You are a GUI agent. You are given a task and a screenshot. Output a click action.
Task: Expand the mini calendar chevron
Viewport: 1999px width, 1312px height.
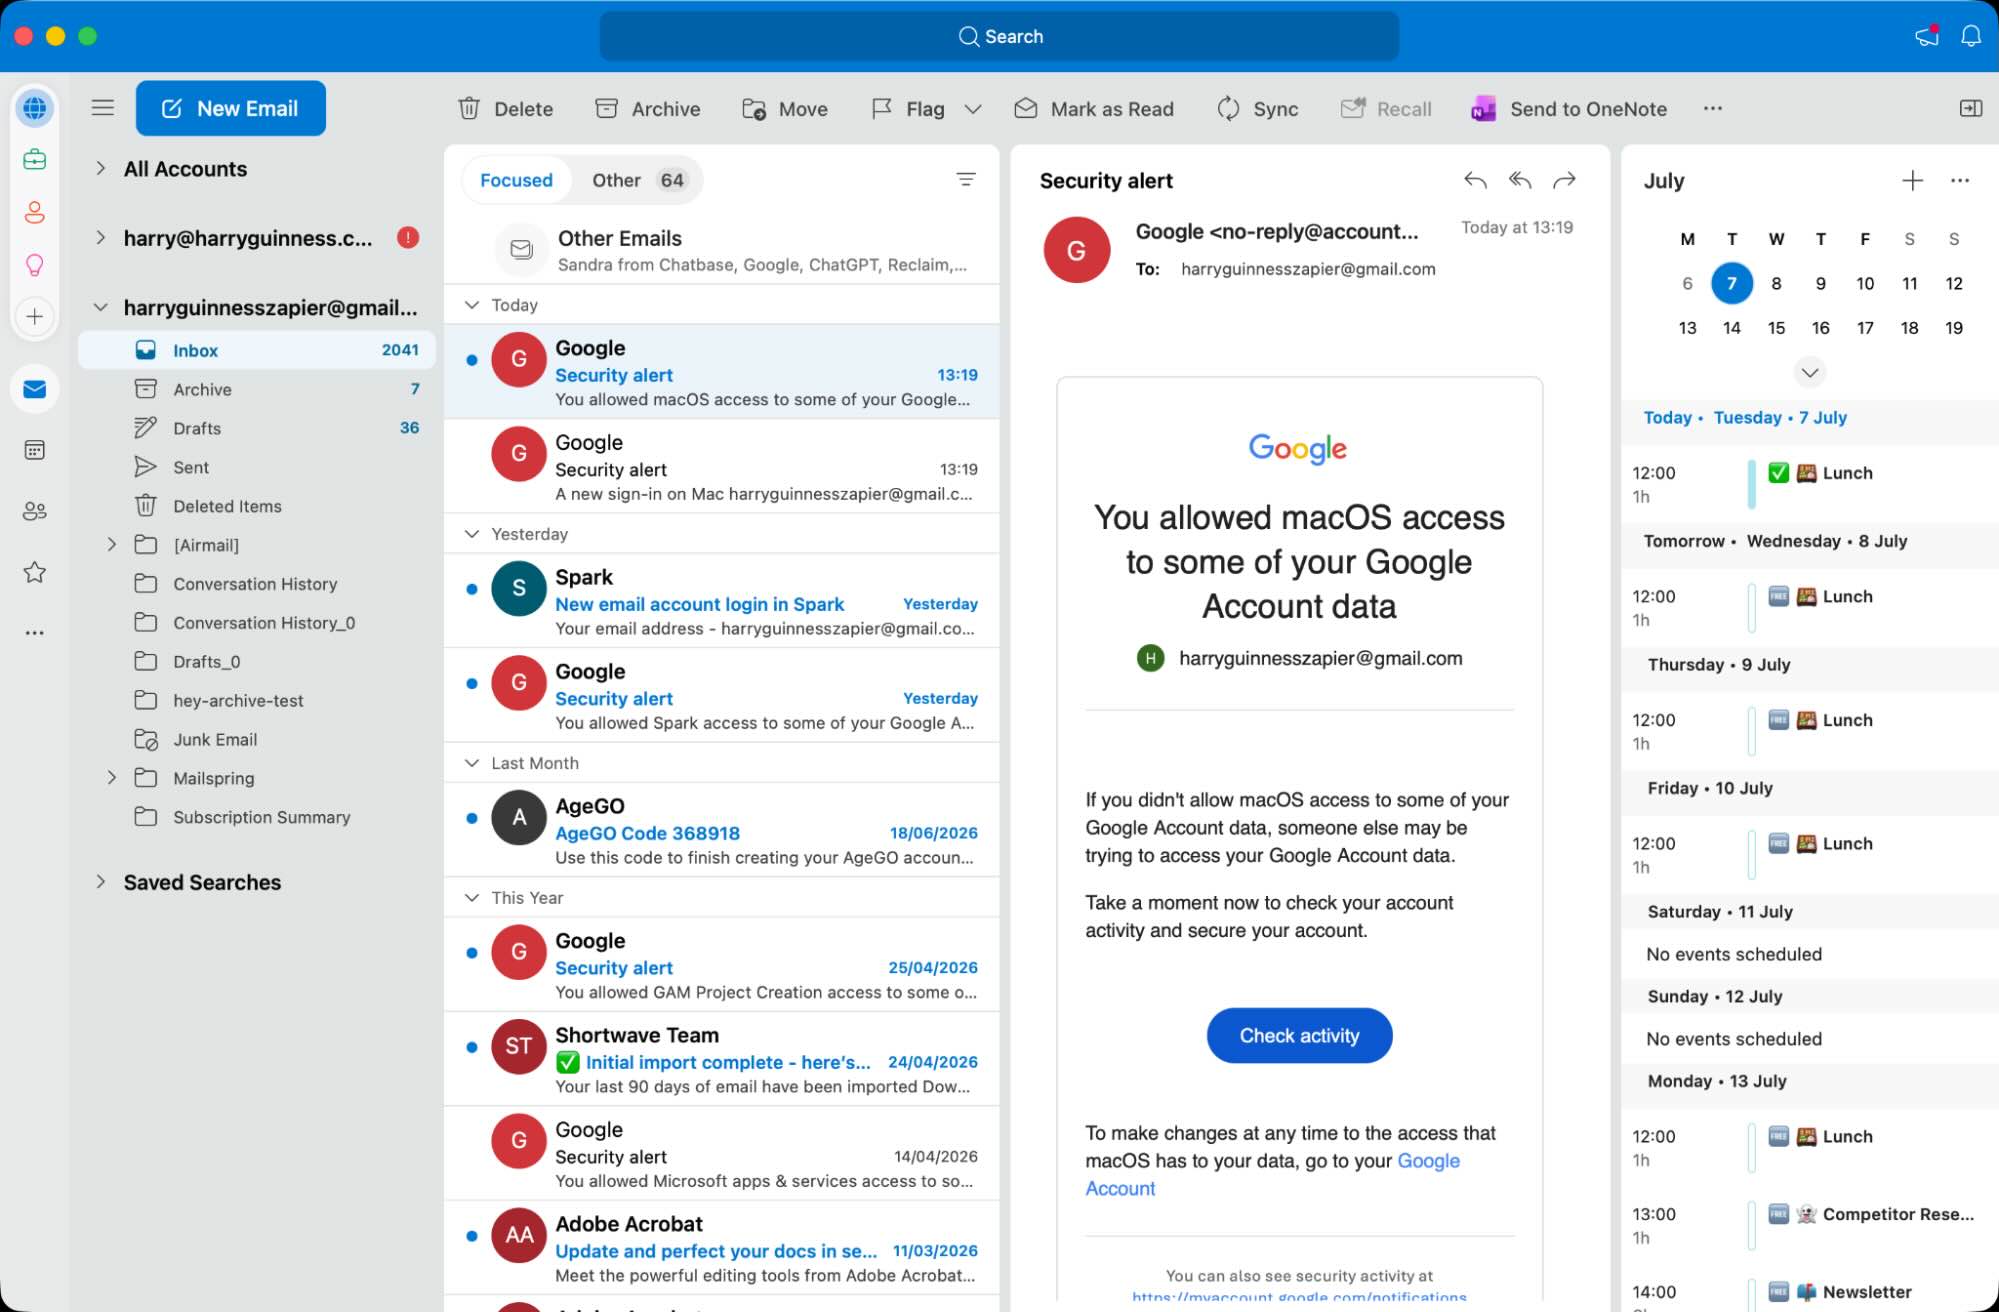coord(1809,373)
